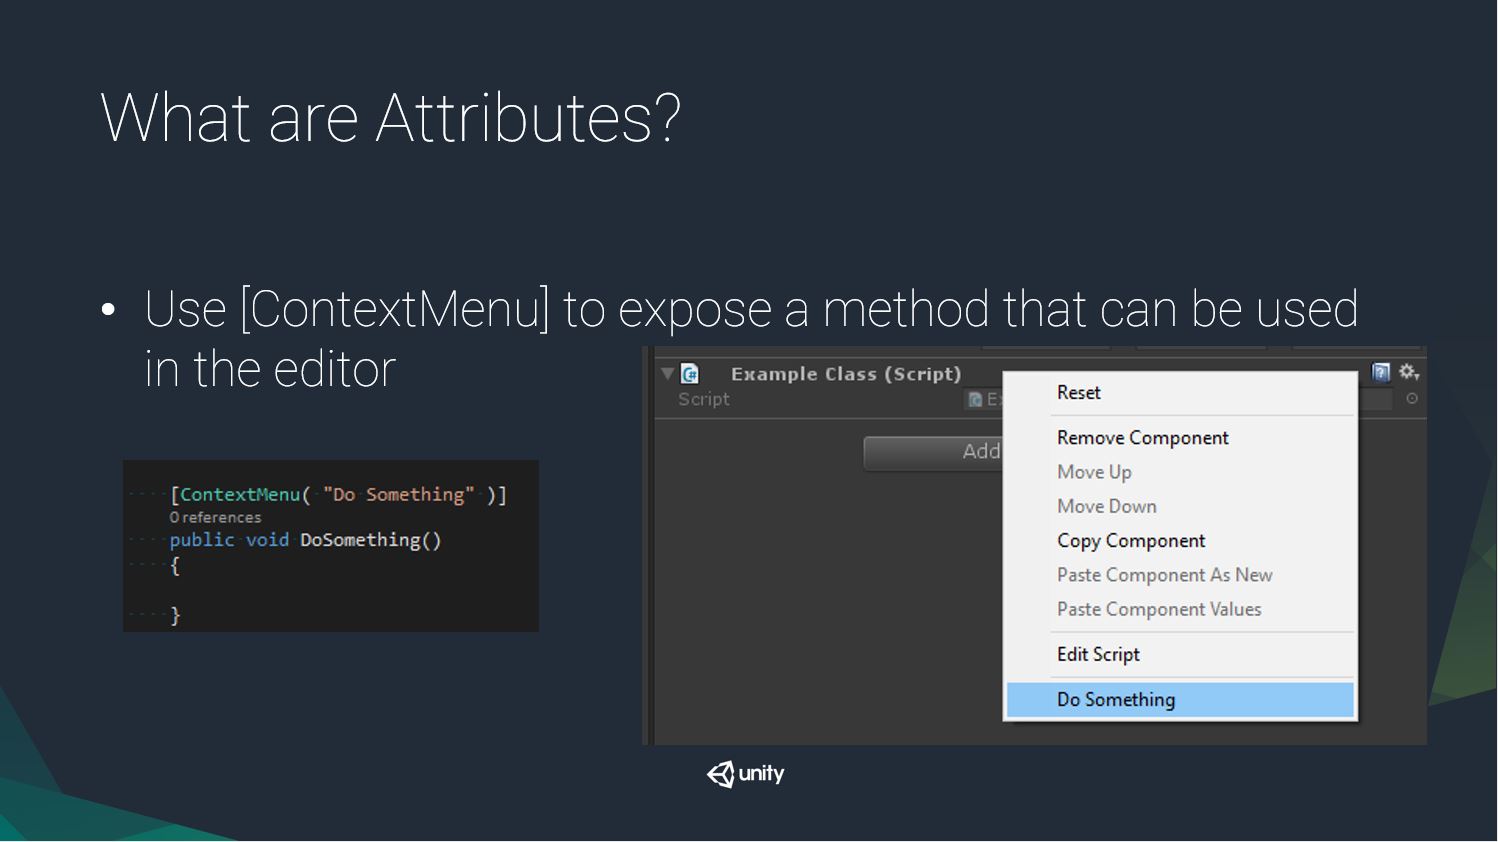Open the component help book icon

click(1381, 372)
